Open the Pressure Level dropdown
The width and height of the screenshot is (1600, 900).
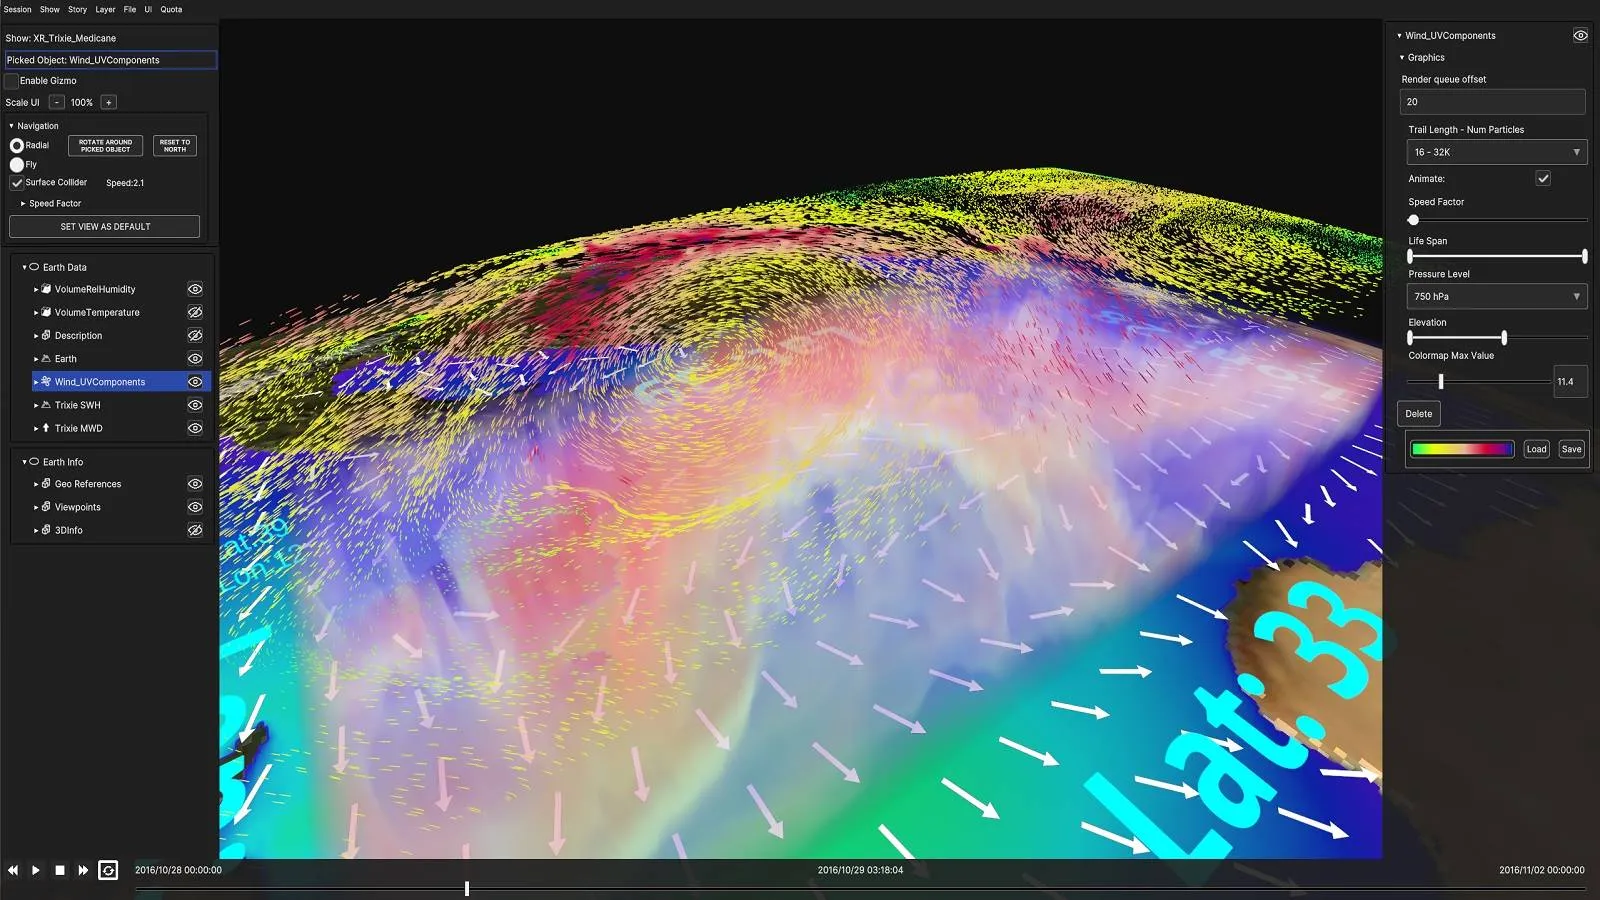[x=1496, y=296]
